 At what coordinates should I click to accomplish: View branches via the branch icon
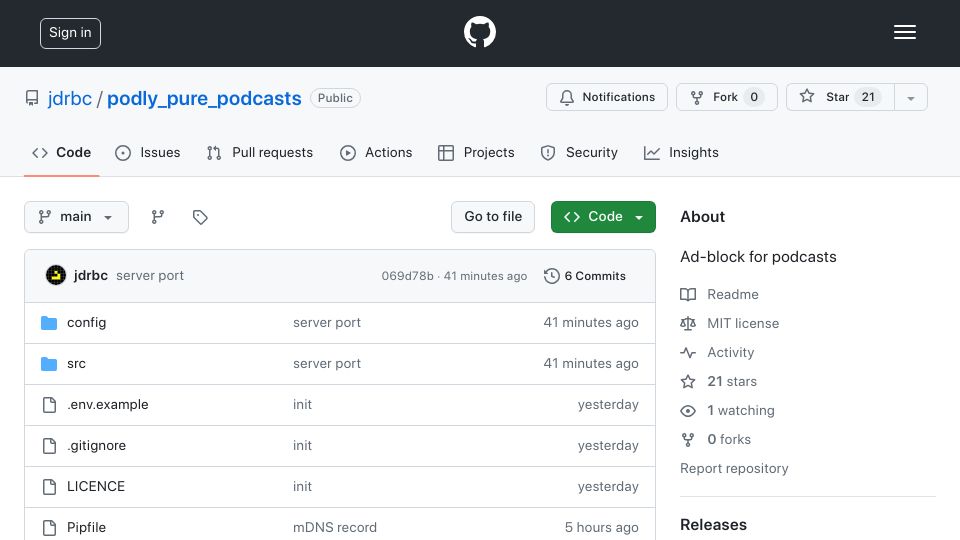158,217
